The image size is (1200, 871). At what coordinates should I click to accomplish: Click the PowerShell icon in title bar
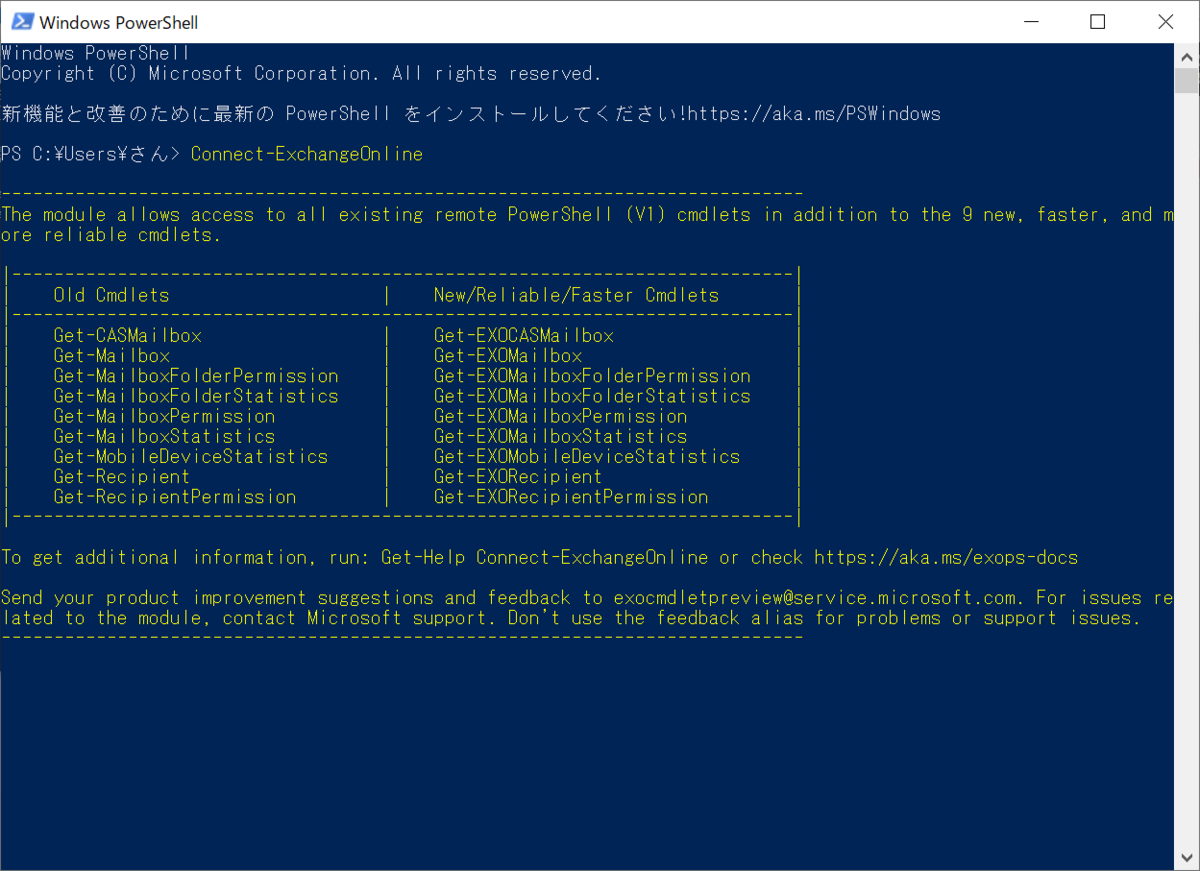coord(21,22)
